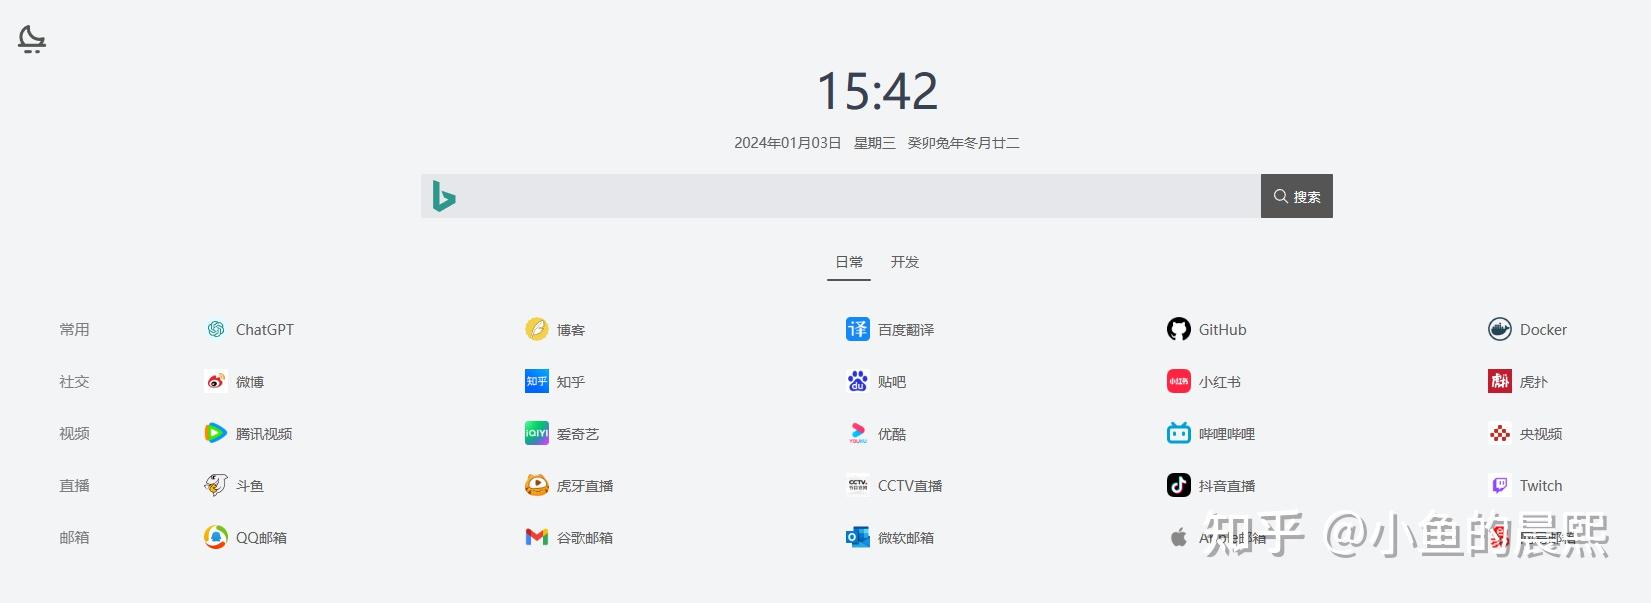Launch the 百度翻译 translate icon
Image resolution: width=1651 pixels, height=603 pixels.
point(858,329)
